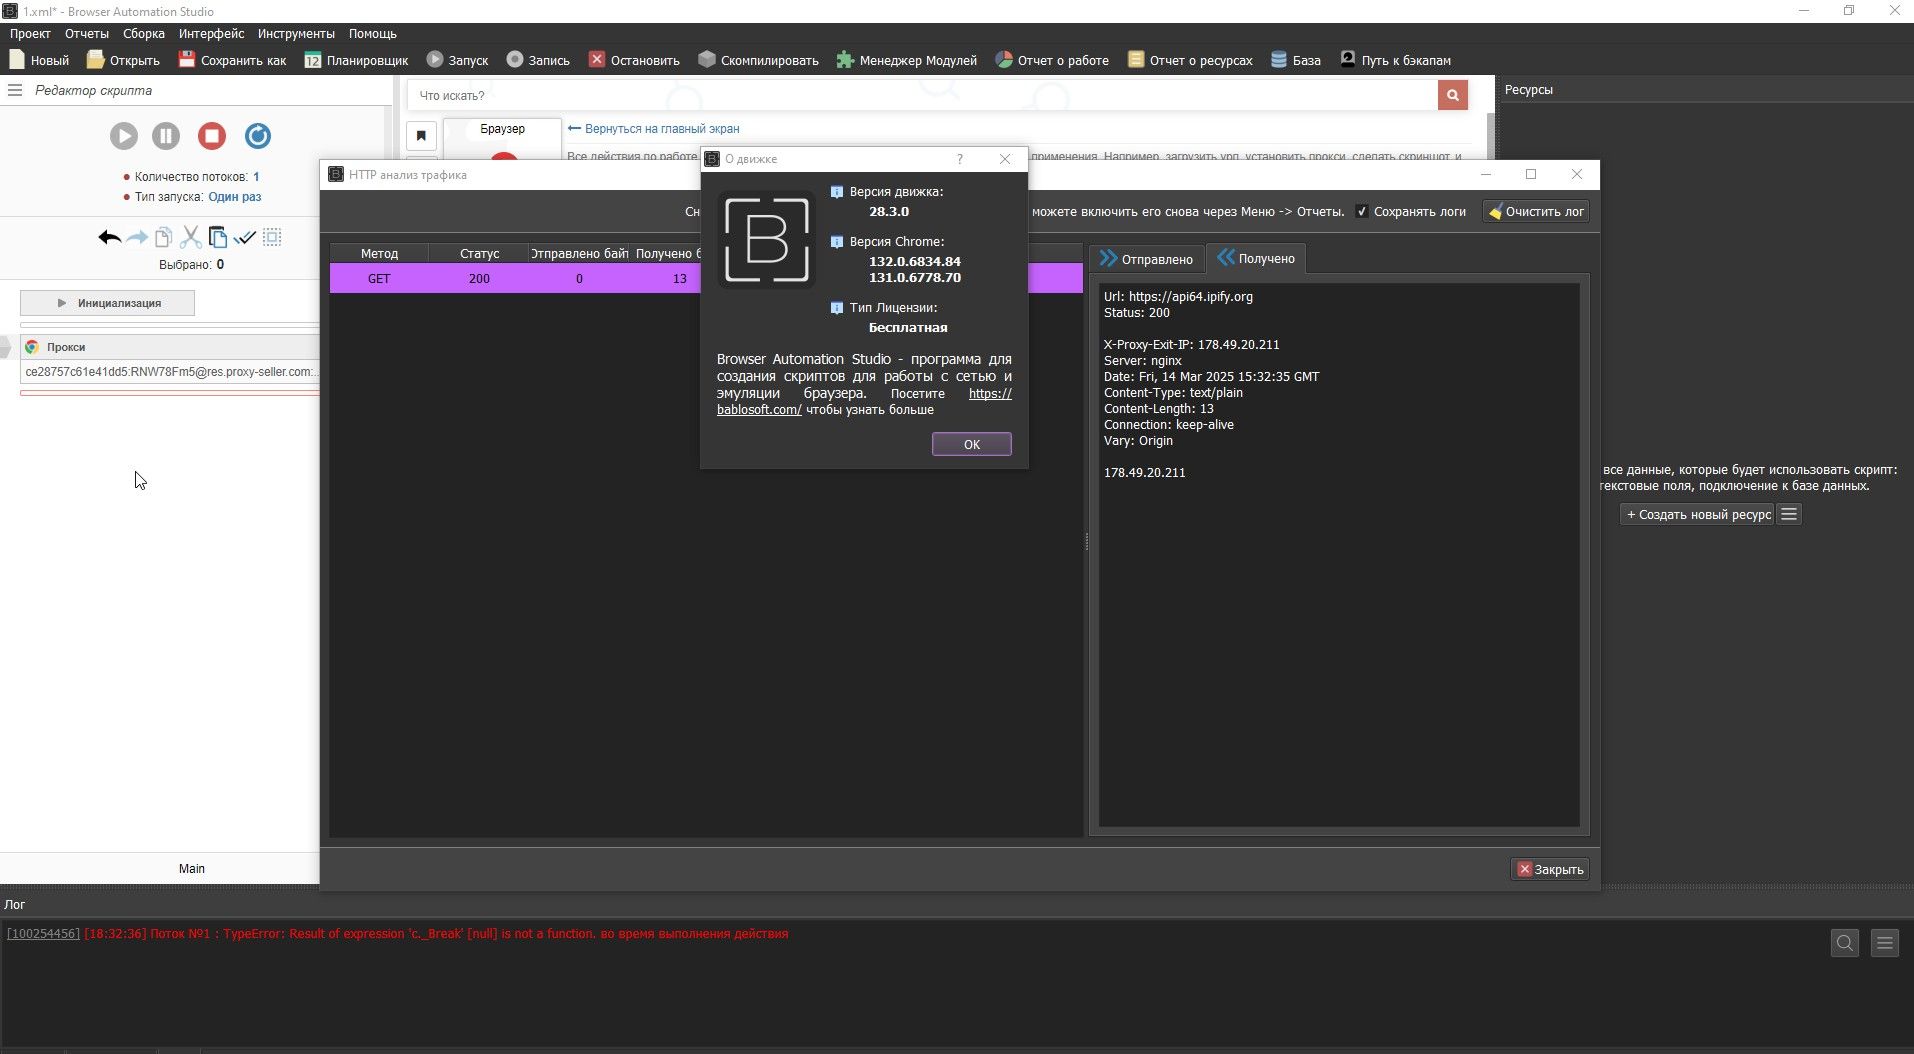The height and width of the screenshot is (1054, 1914).
Task: Open the log search magnifier icon
Action: tap(1844, 943)
